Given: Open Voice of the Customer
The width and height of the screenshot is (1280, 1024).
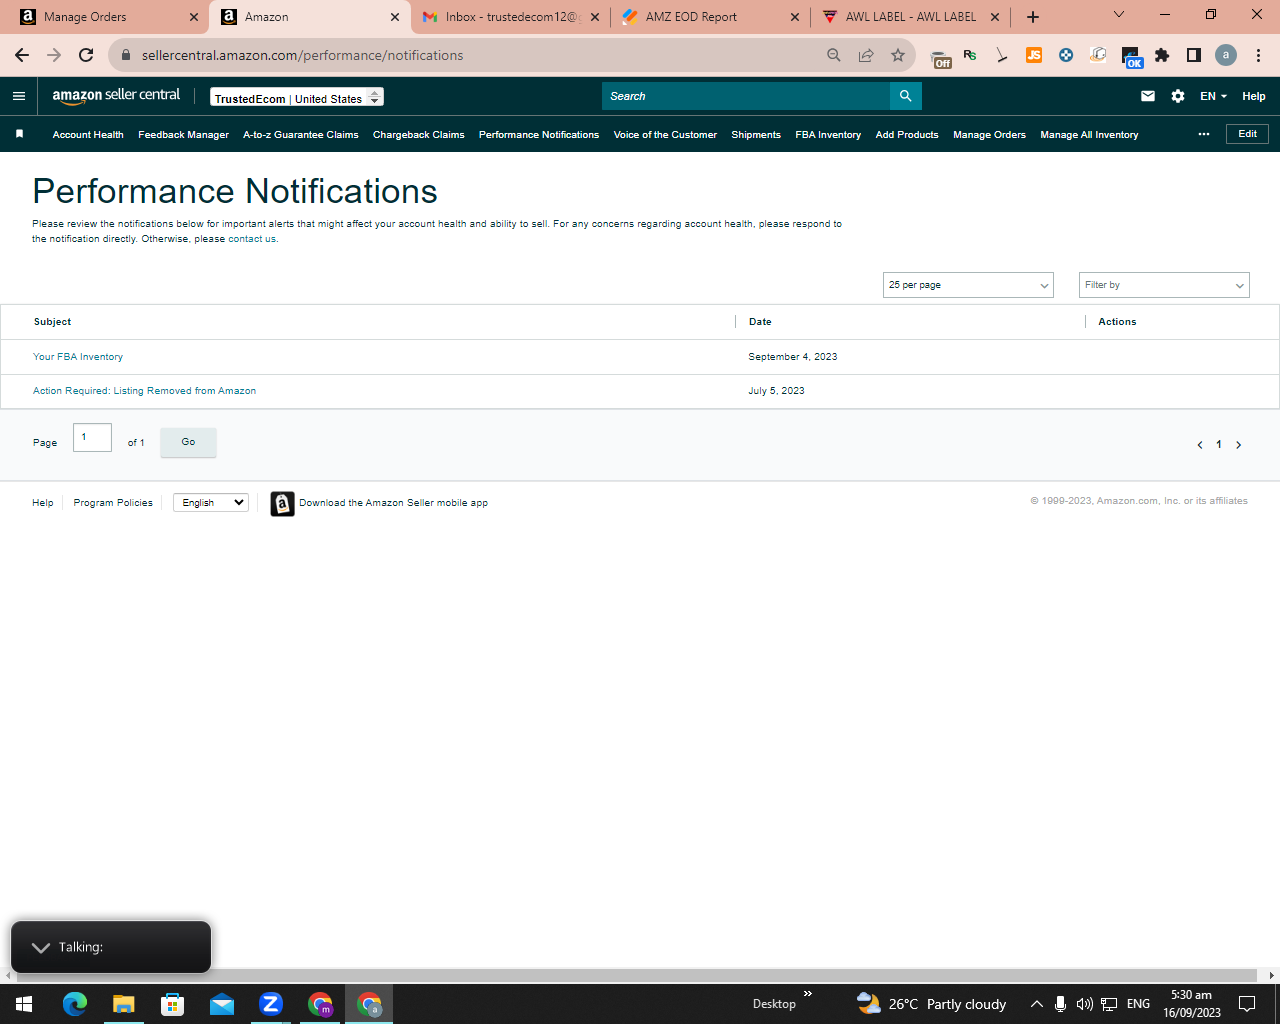Looking at the screenshot, I should [665, 135].
